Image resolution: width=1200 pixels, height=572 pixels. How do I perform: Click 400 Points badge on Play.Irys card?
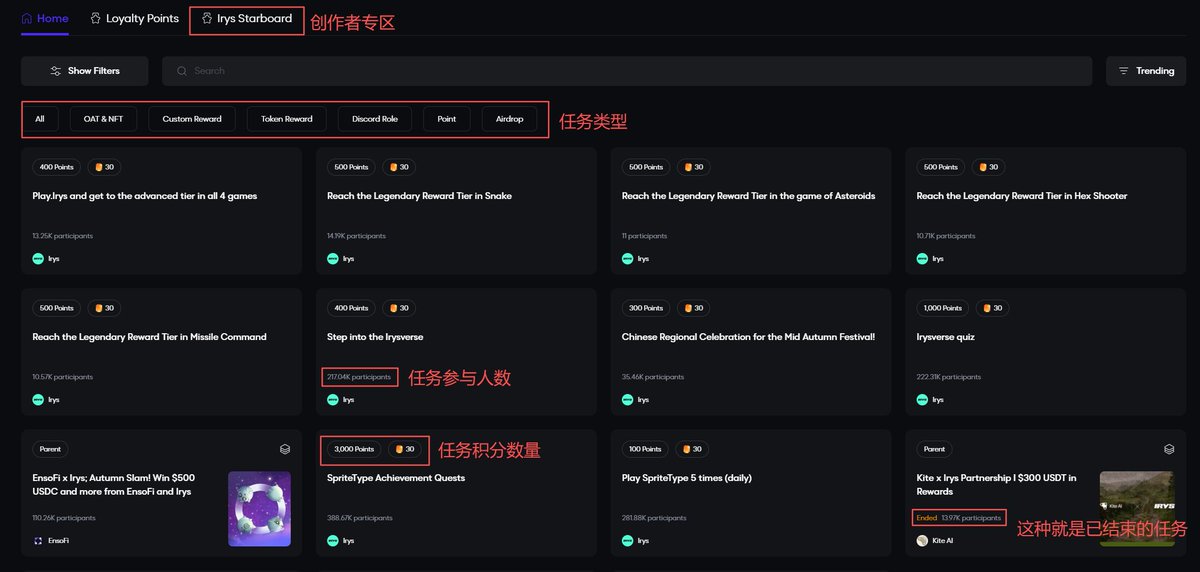pyautogui.click(x=57, y=167)
